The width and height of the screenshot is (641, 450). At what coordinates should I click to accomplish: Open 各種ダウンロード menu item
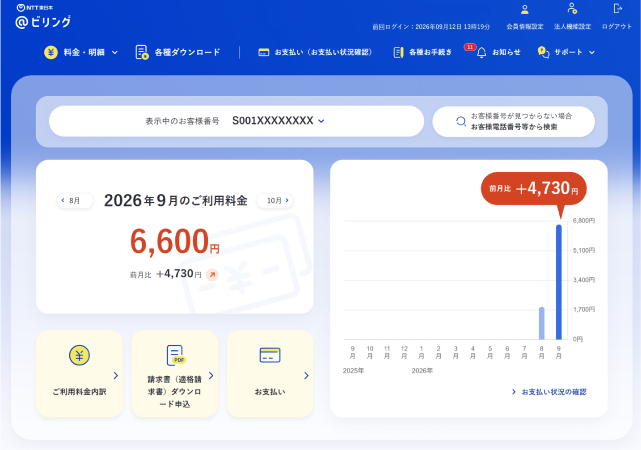click(x=178, y=52)
